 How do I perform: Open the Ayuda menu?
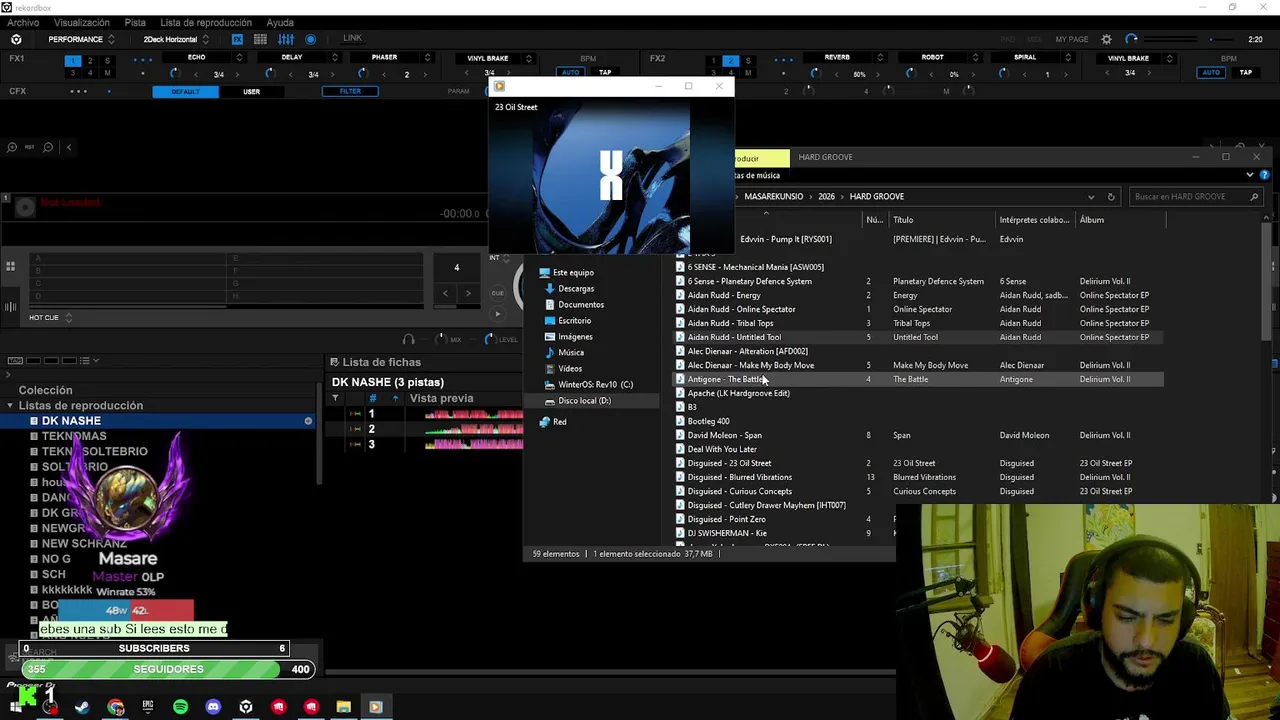point(280,22)
